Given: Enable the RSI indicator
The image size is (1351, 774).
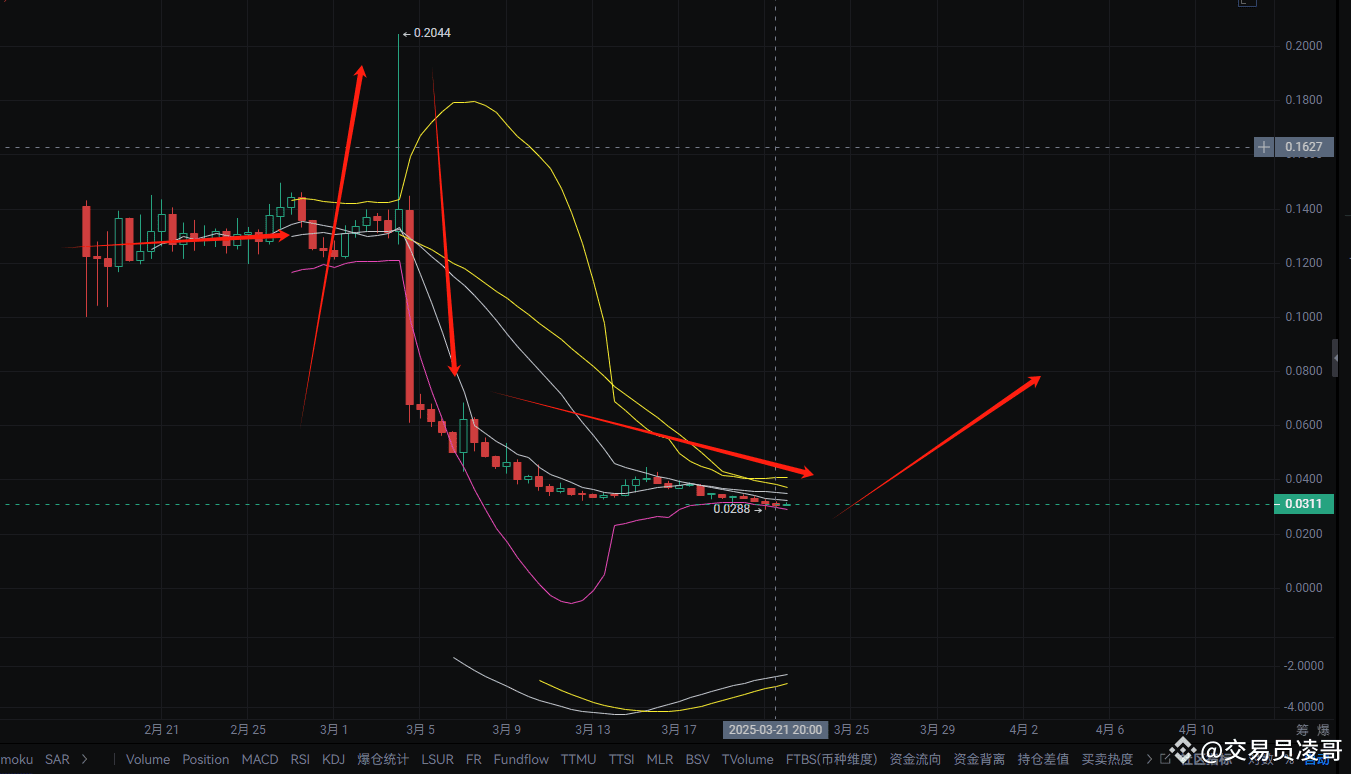Looking at the screenshot, I should tap(300, 759).
